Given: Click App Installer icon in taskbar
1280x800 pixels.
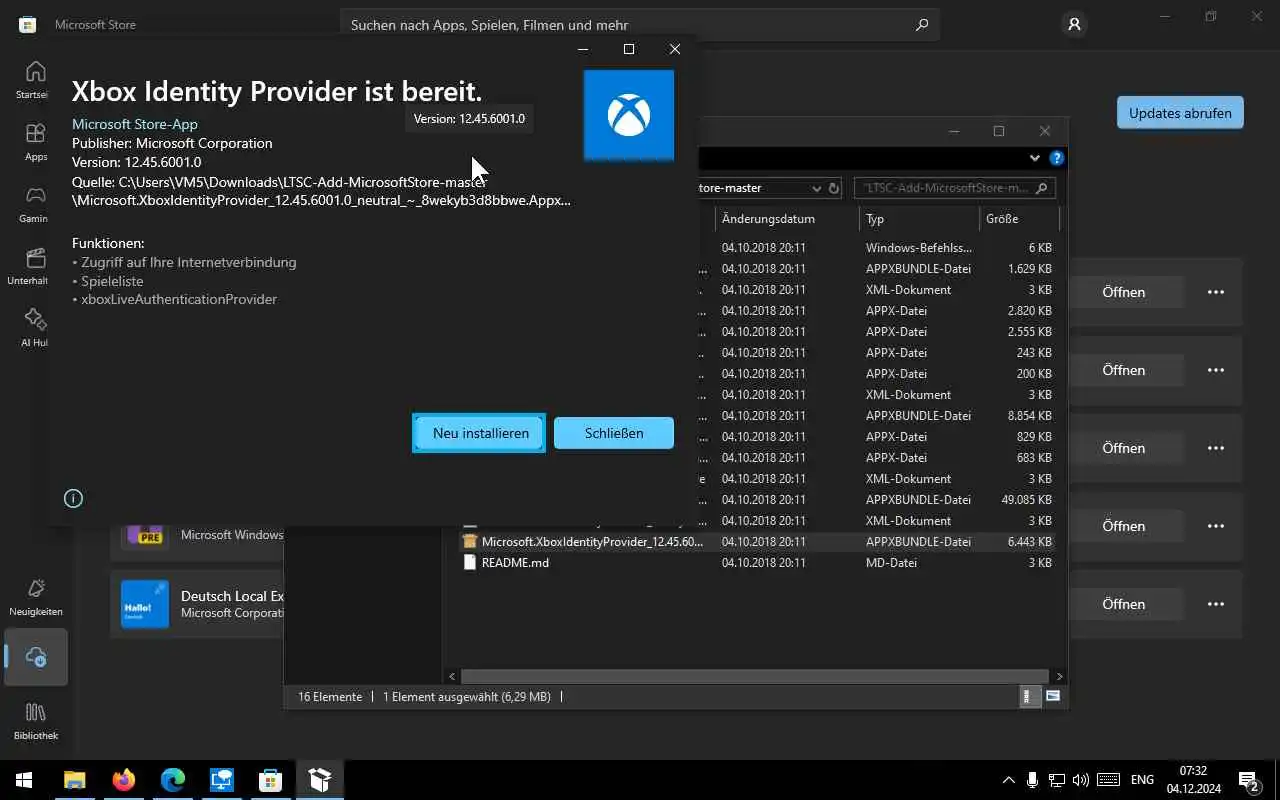Looking at the screenshot, I should [320, 780].
